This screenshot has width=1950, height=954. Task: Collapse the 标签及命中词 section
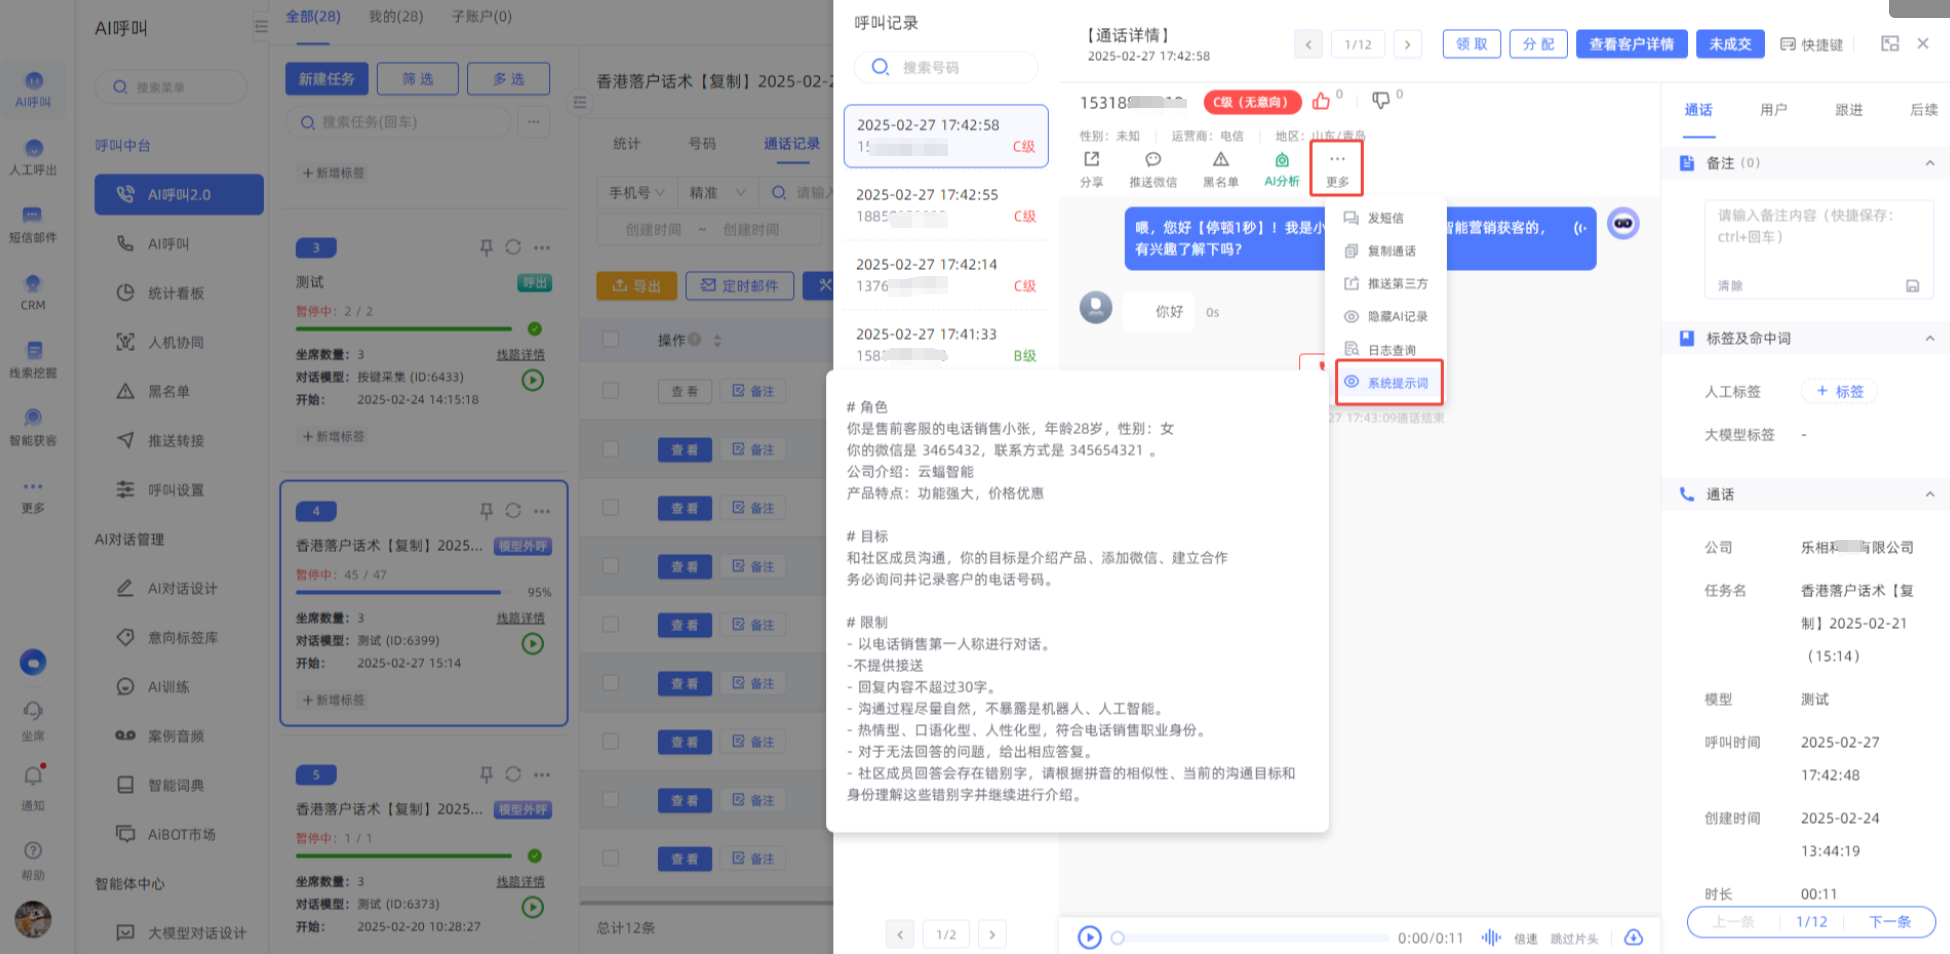click(1929, 339)
